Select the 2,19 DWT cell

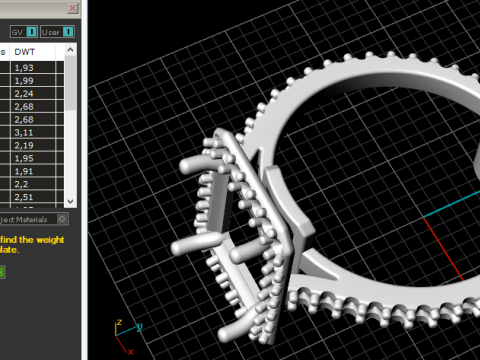[x=32, y=145]
